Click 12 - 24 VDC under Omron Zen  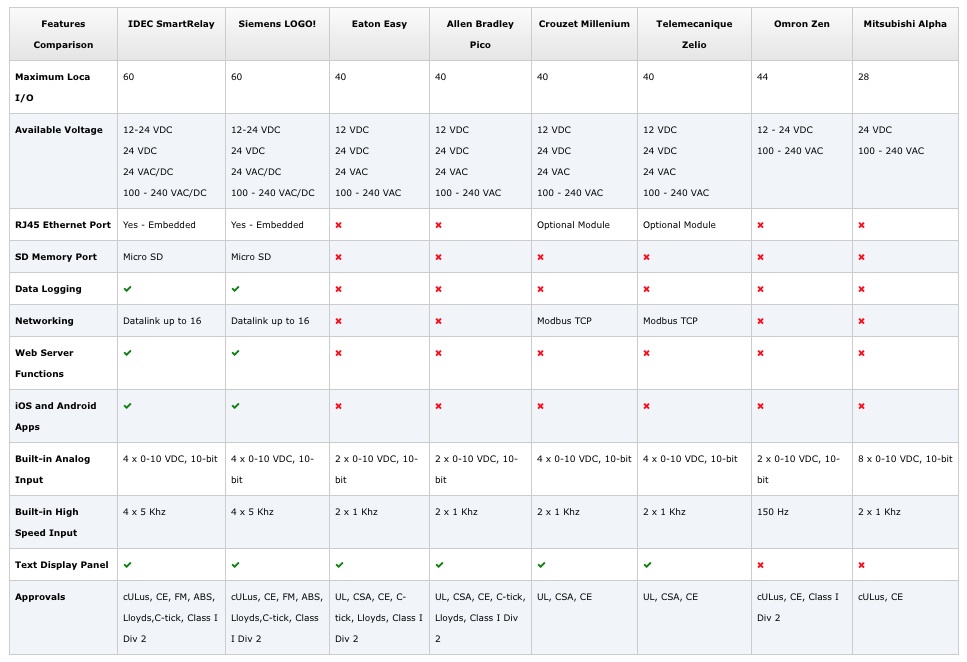(x=784, y=130)
